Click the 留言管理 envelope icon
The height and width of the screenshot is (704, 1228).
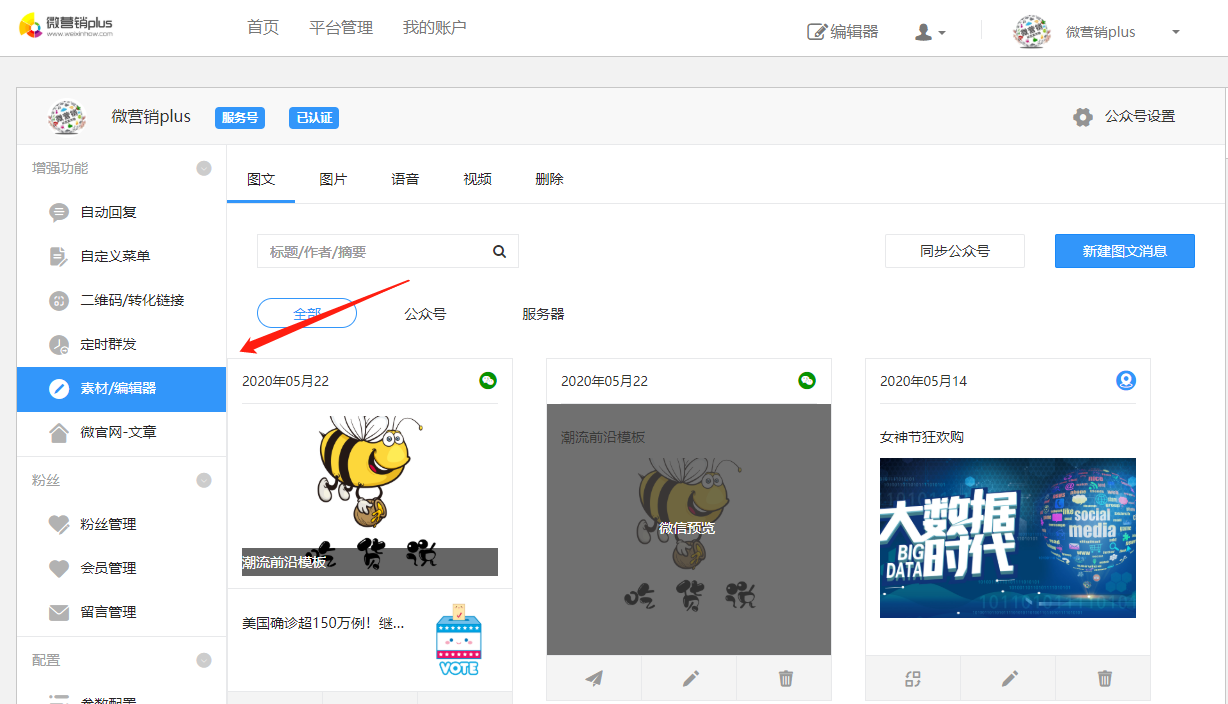point(60,612)
